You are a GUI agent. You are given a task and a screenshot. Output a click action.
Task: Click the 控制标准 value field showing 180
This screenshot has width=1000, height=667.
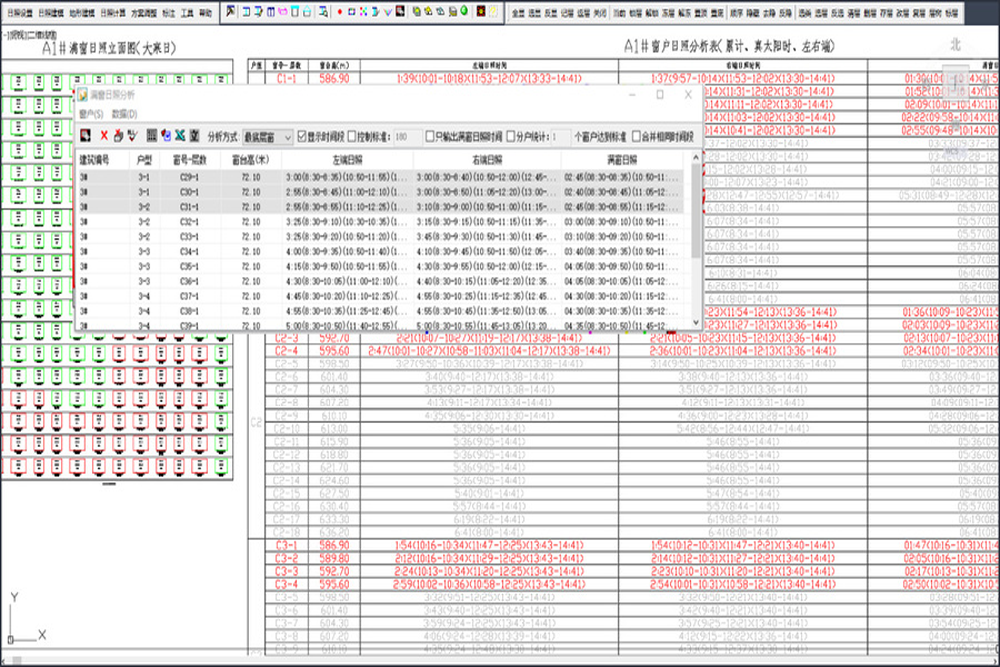coord(407,137)
